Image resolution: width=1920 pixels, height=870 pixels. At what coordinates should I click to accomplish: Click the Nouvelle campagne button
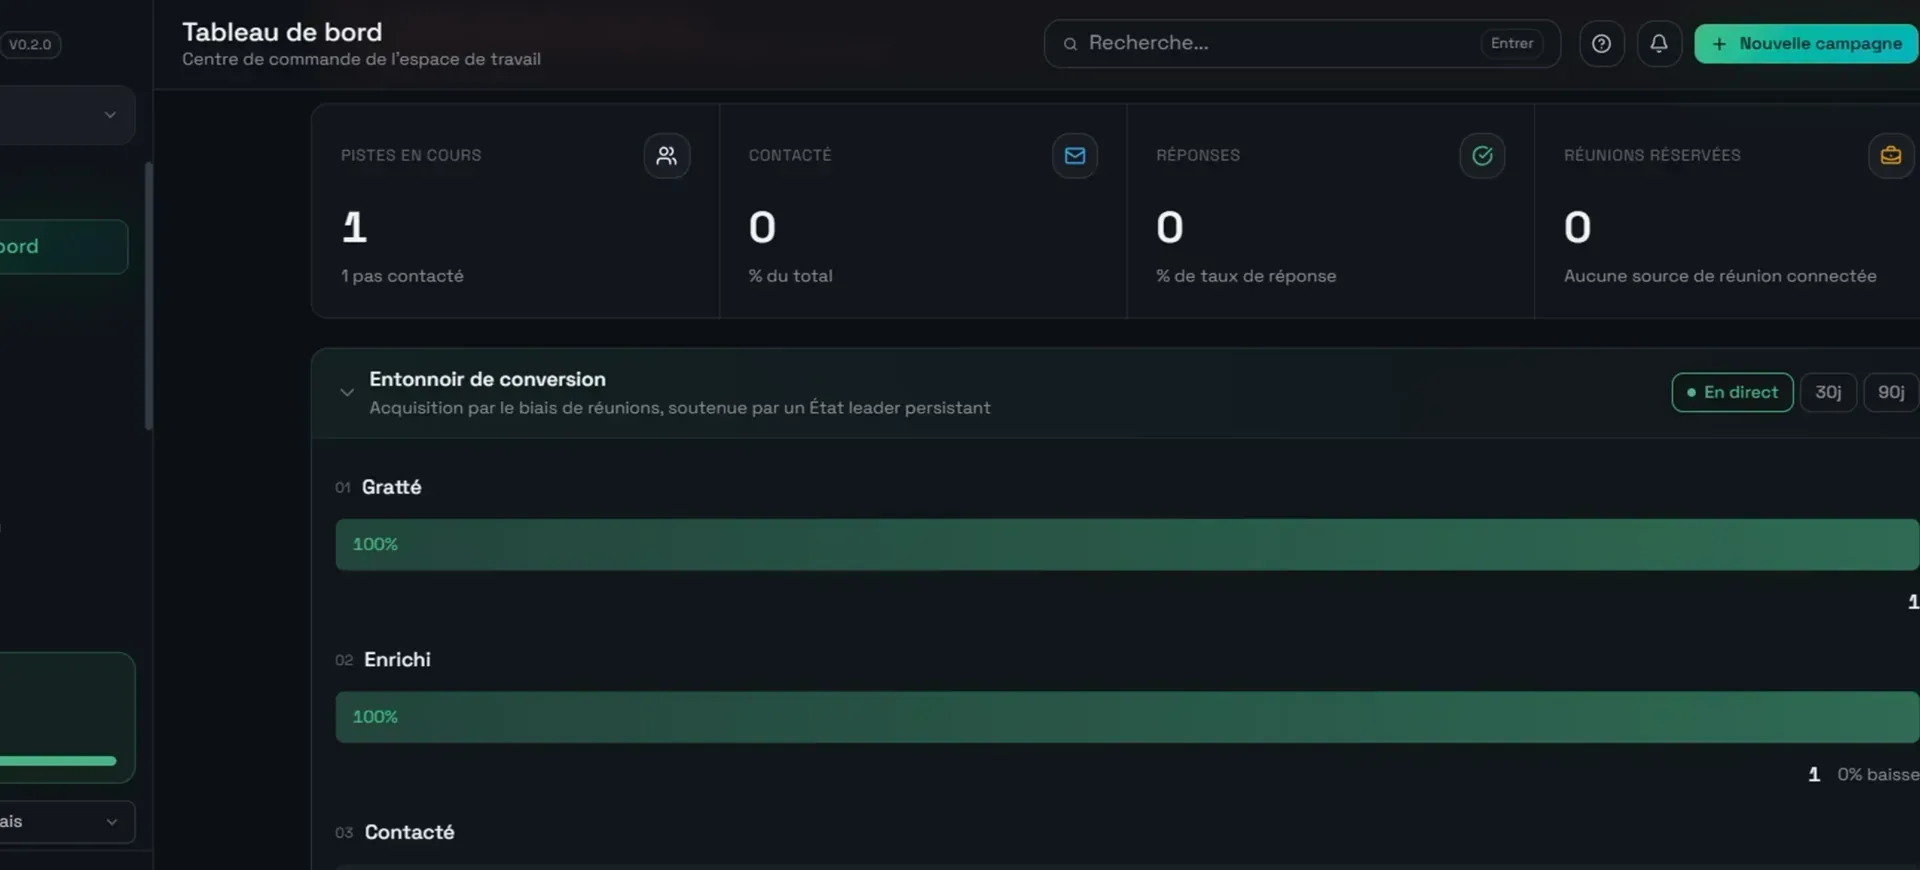coord(1806,44)
